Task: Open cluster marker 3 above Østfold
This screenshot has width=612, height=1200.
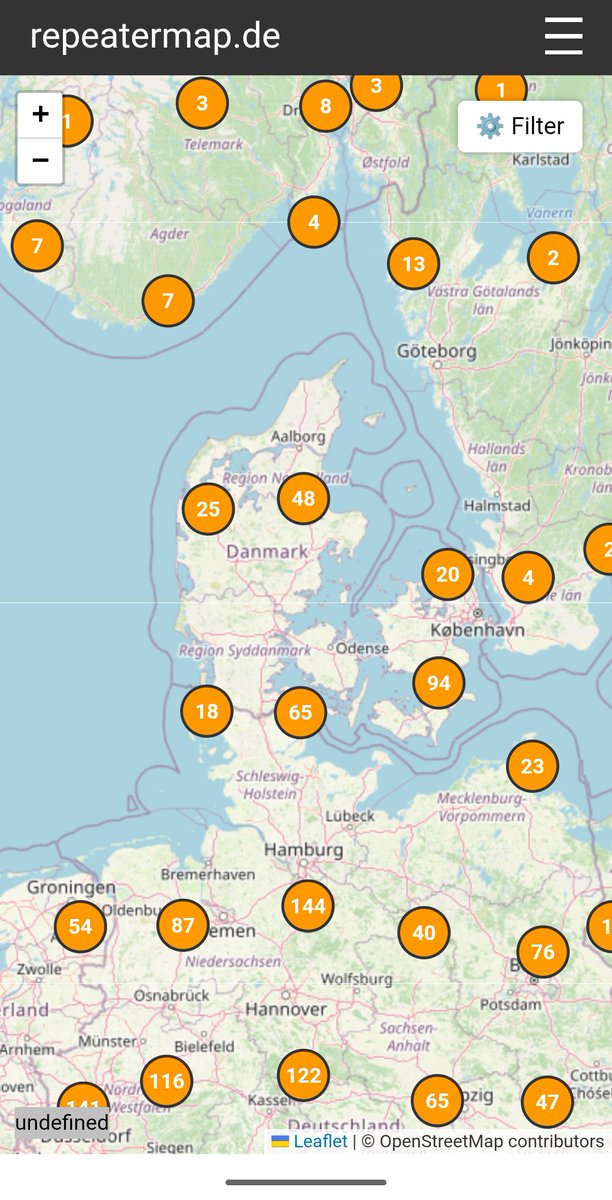Action: (x=376, y=86)
